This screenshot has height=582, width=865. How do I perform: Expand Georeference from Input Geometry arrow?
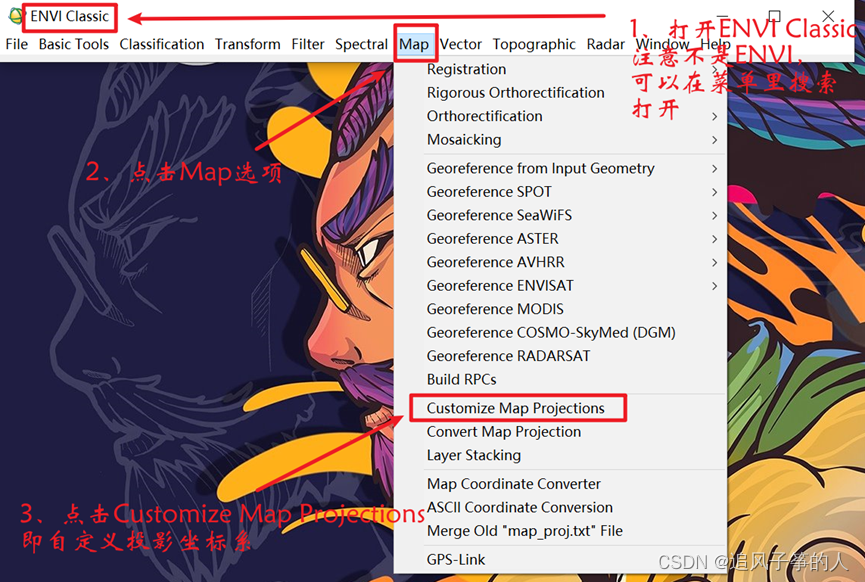[x=714, y=169]
